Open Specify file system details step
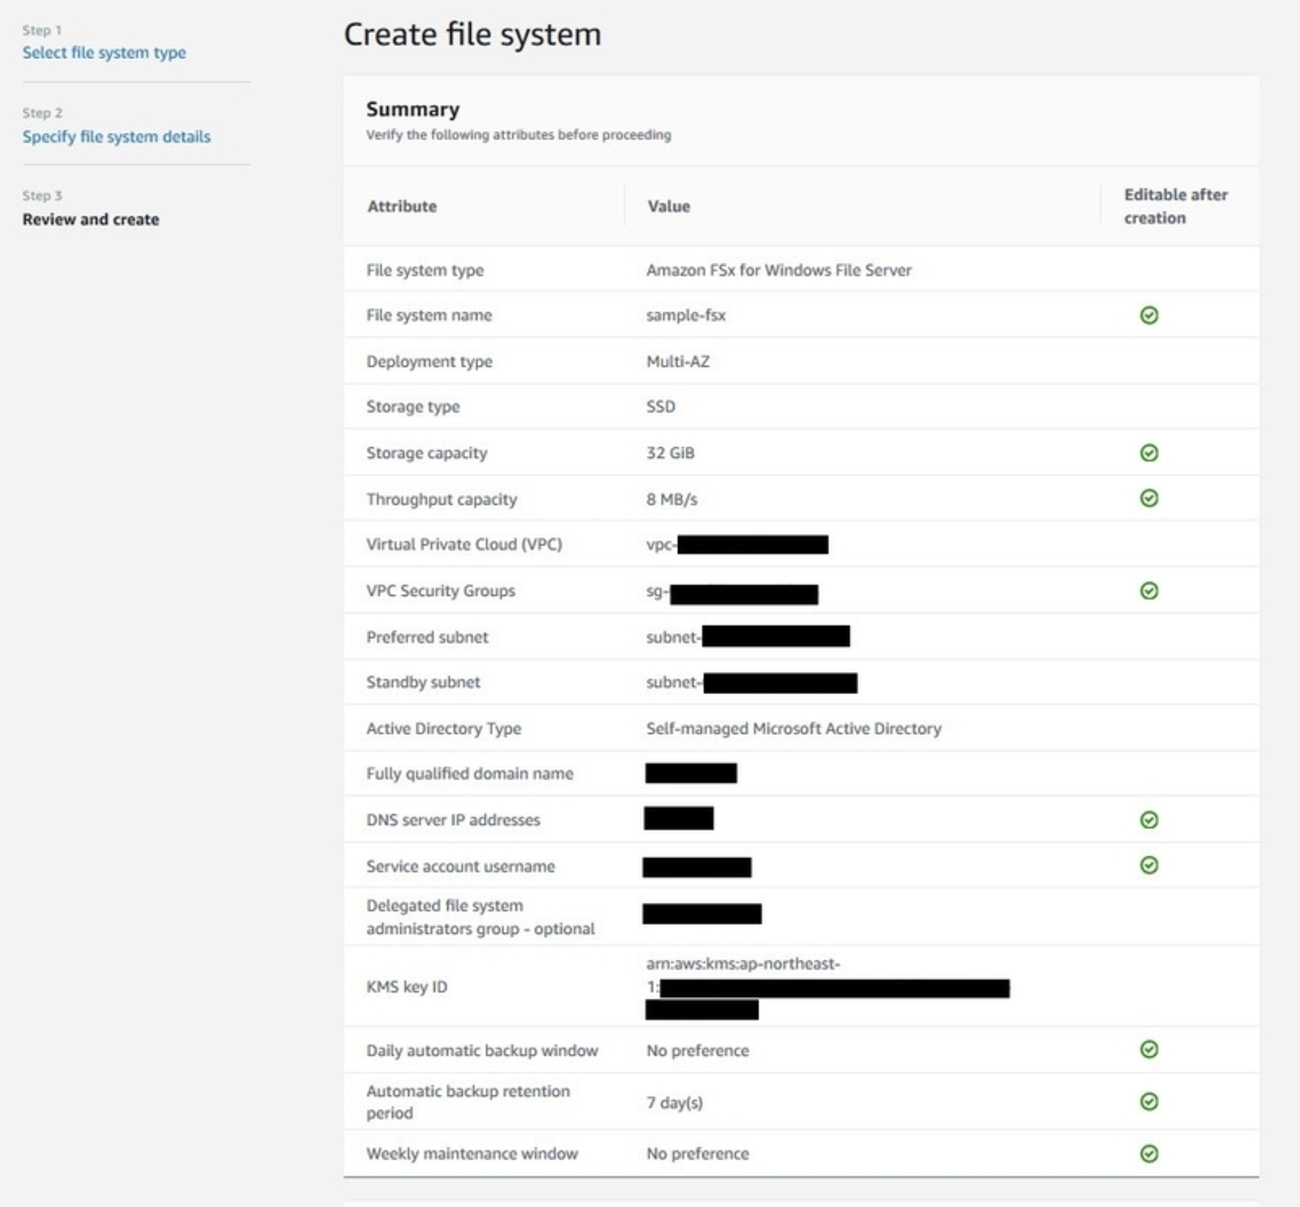1300x1207 pixels. [116, 137]
